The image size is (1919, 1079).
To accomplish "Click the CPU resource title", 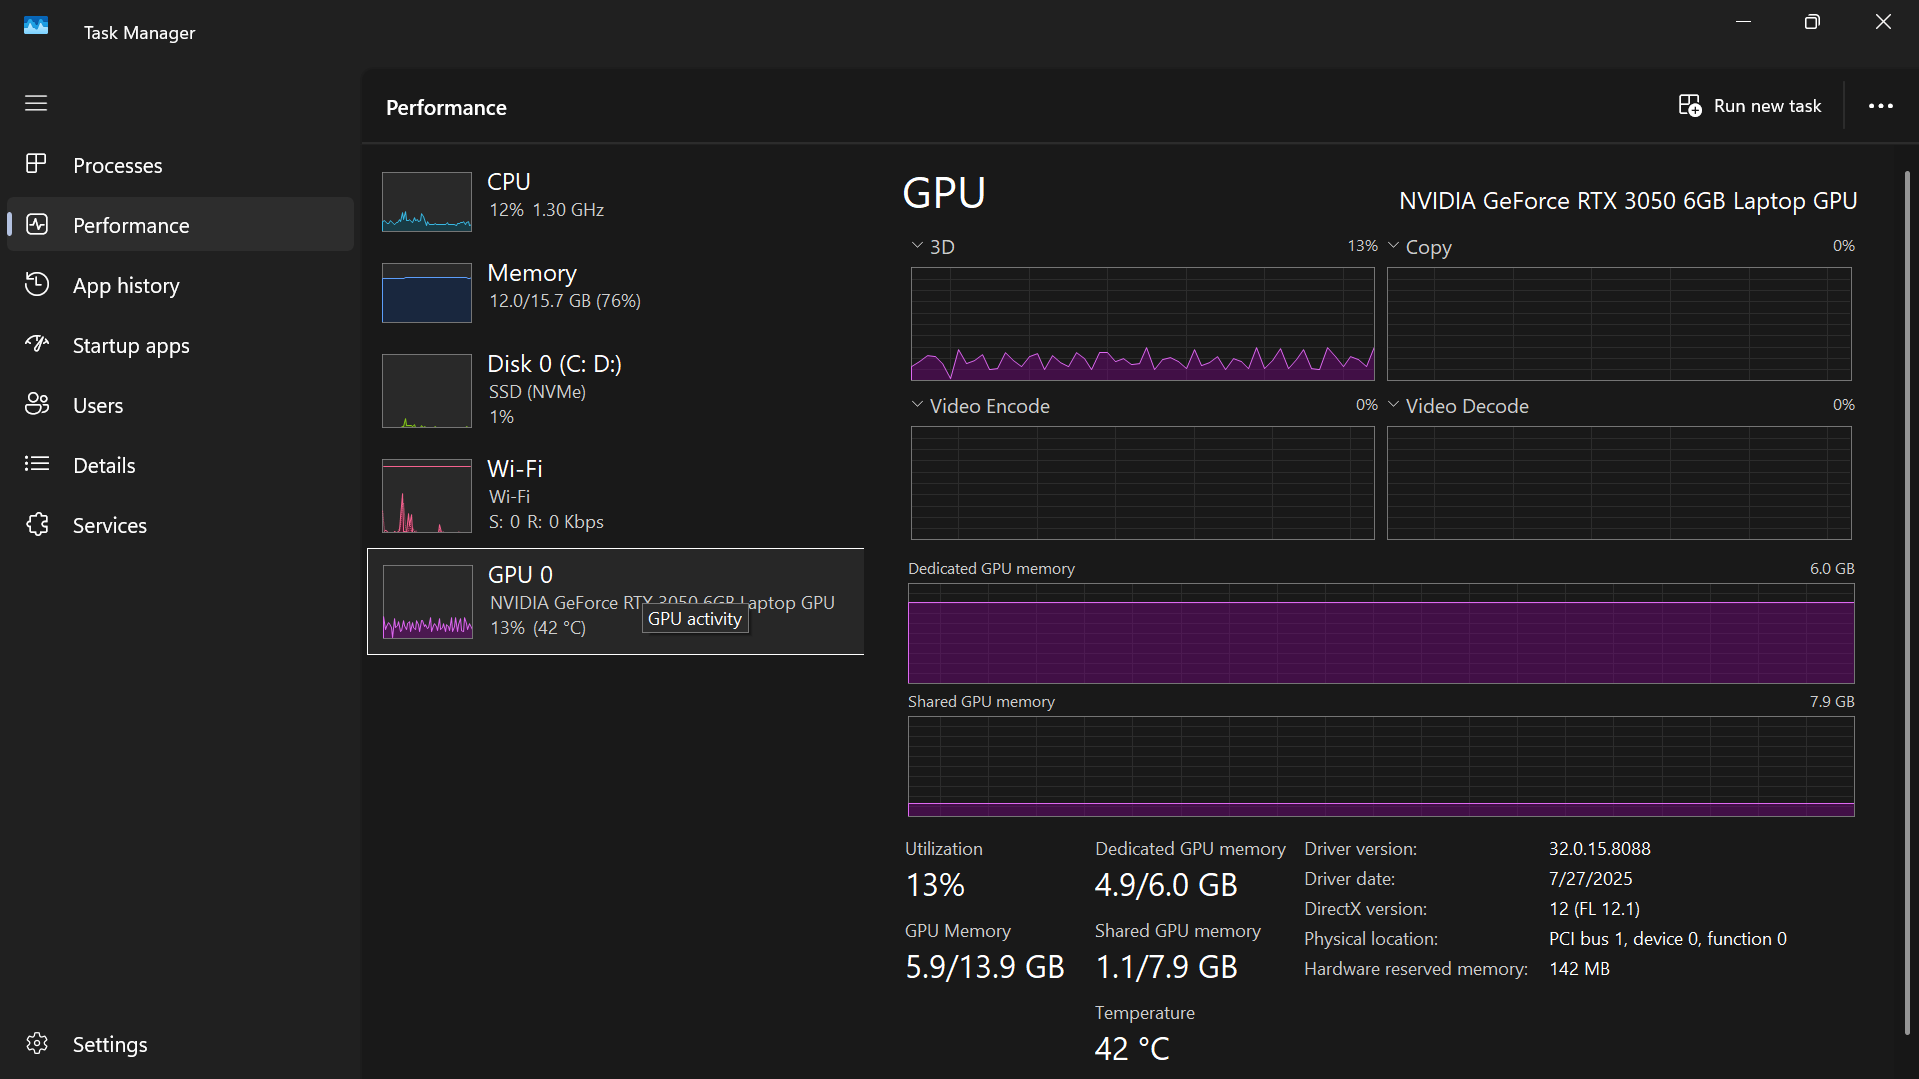I will (509, 182).
